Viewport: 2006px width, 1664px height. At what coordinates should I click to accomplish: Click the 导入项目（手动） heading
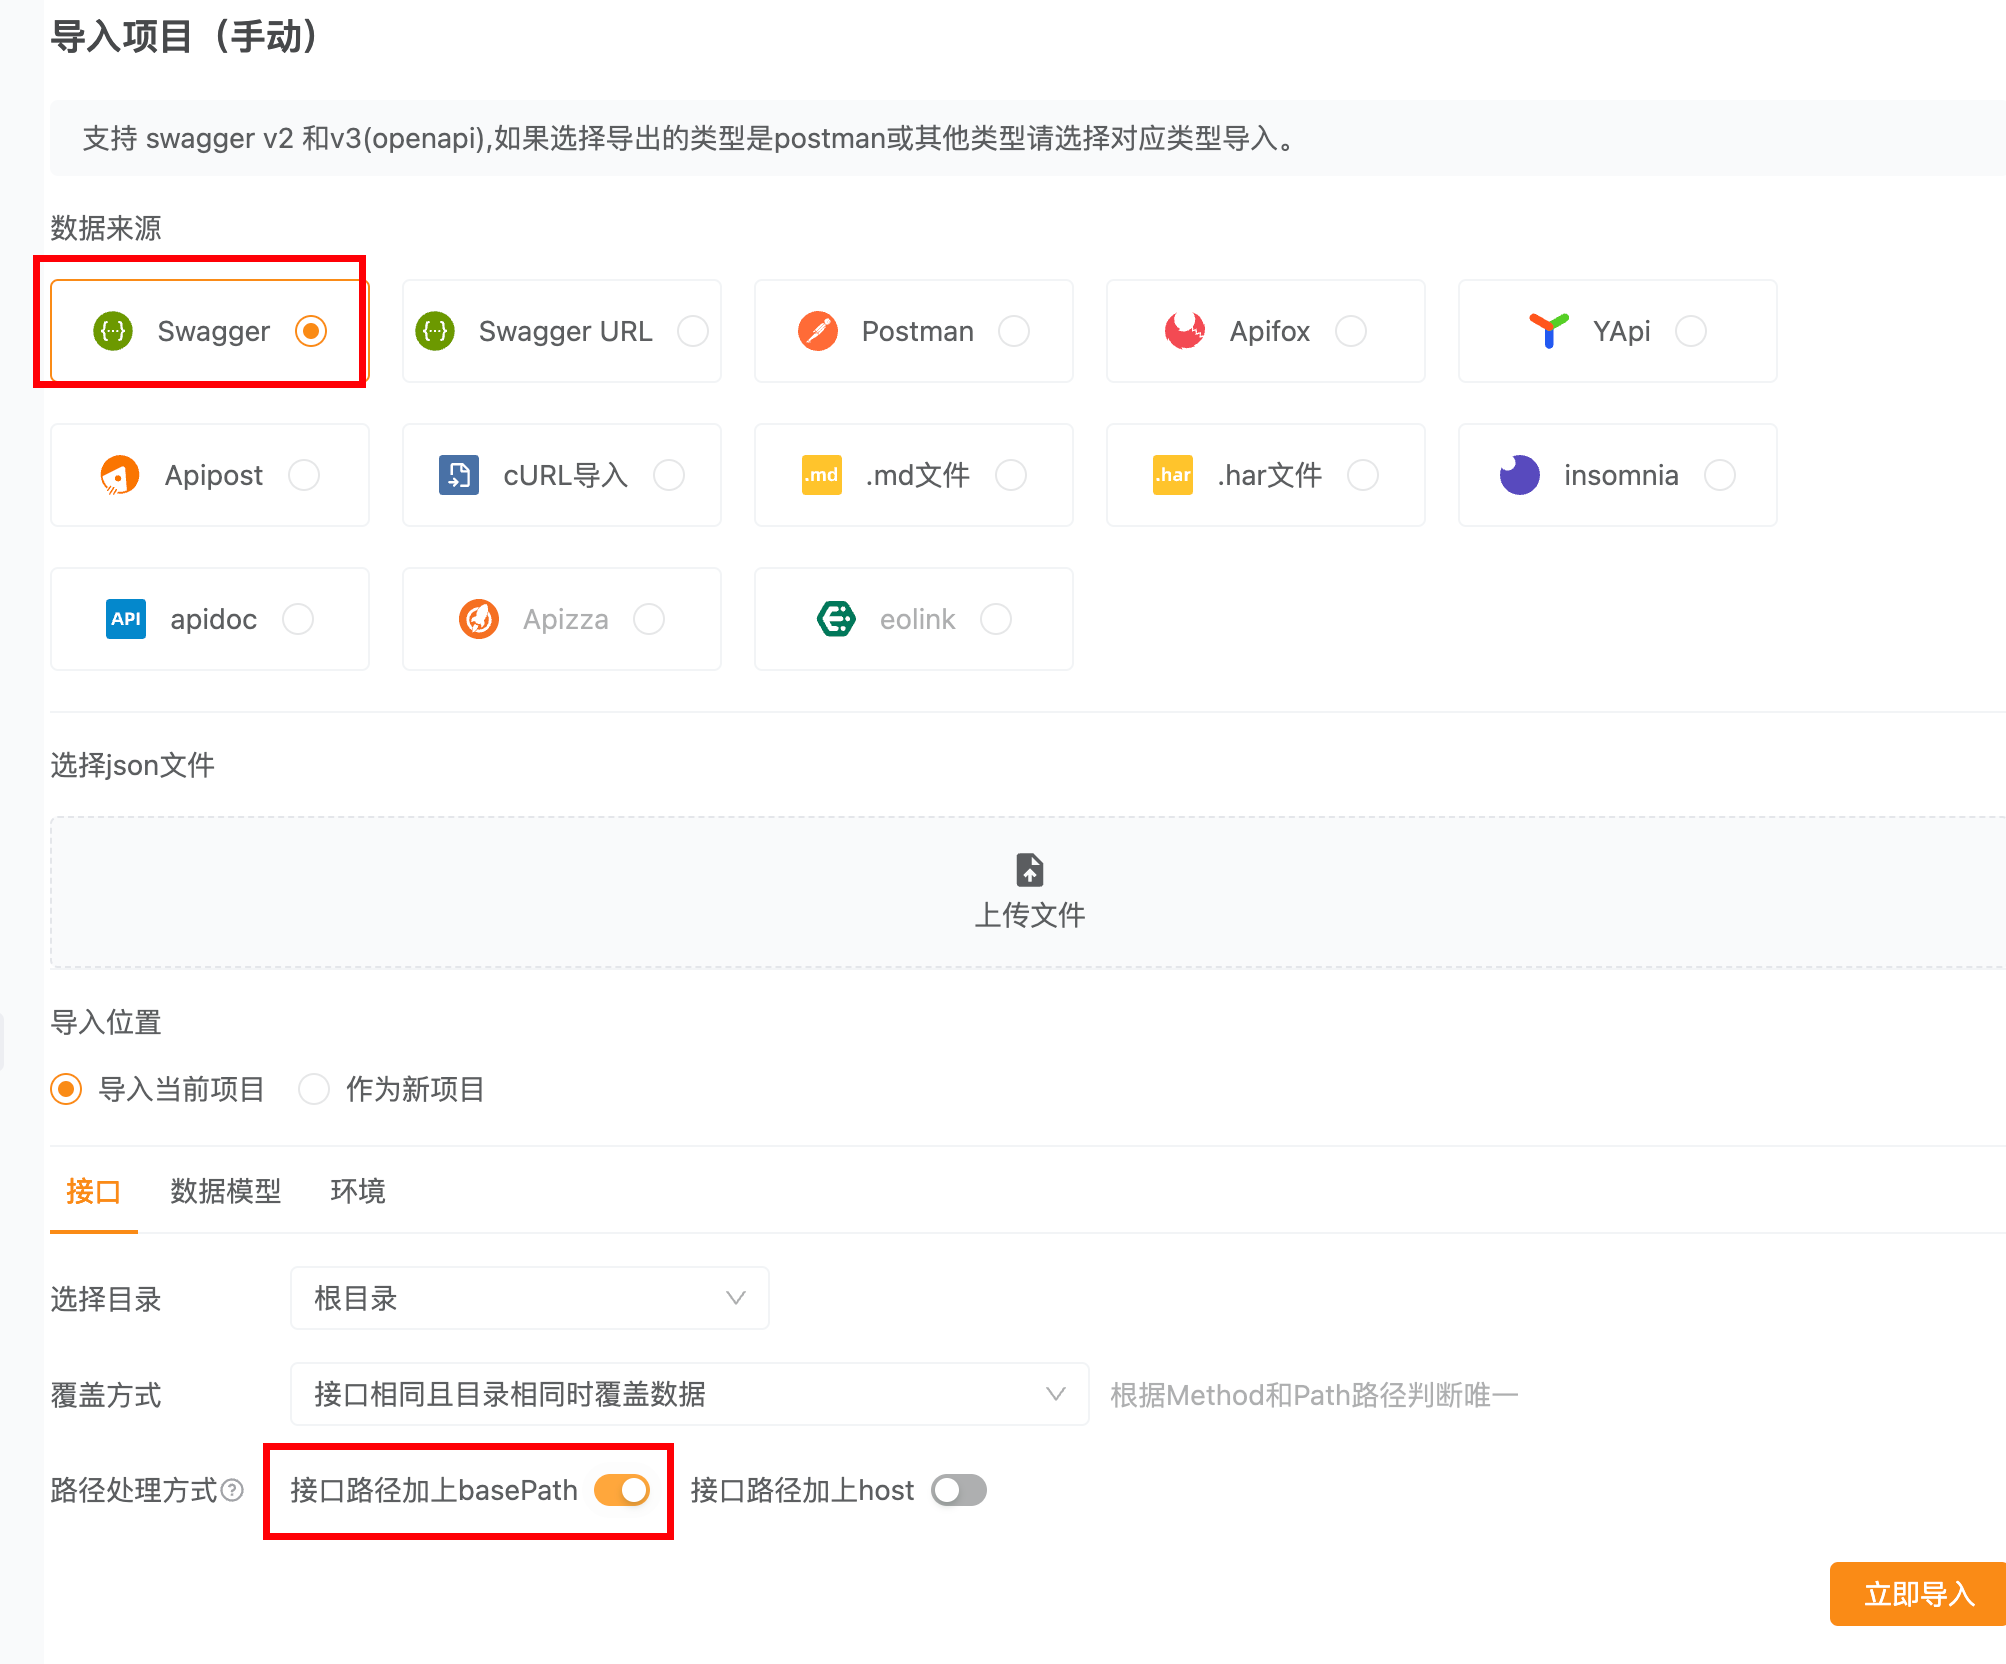coord(186,37)
